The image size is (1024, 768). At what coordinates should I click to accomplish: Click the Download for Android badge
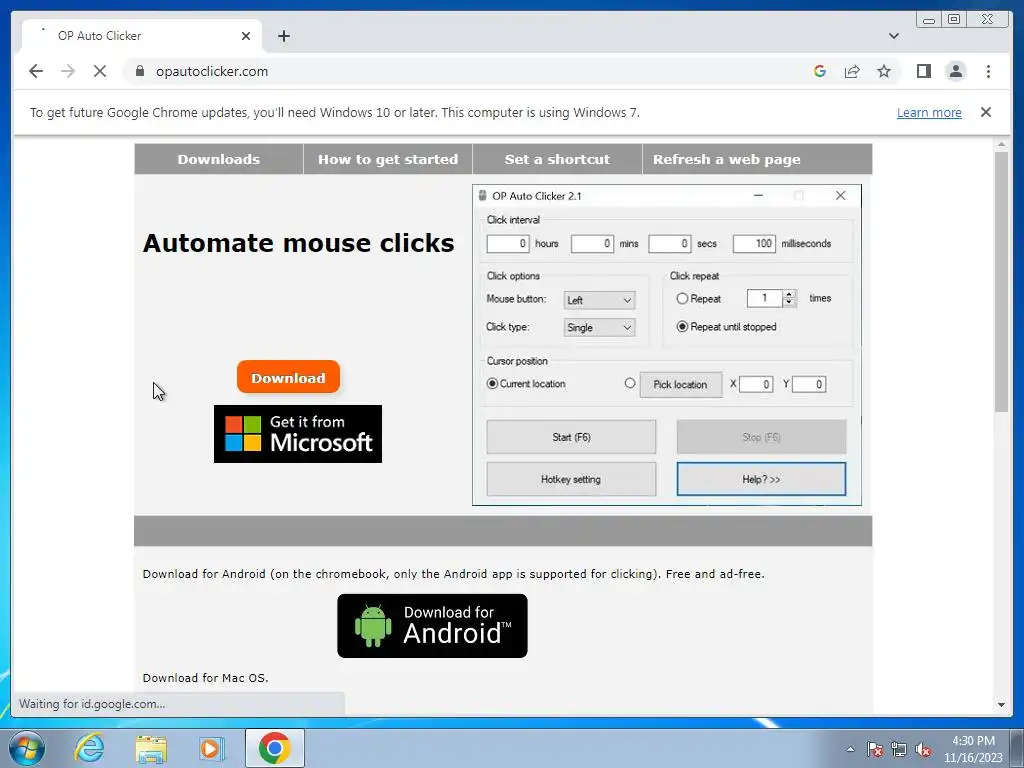[x=432, y=626]
